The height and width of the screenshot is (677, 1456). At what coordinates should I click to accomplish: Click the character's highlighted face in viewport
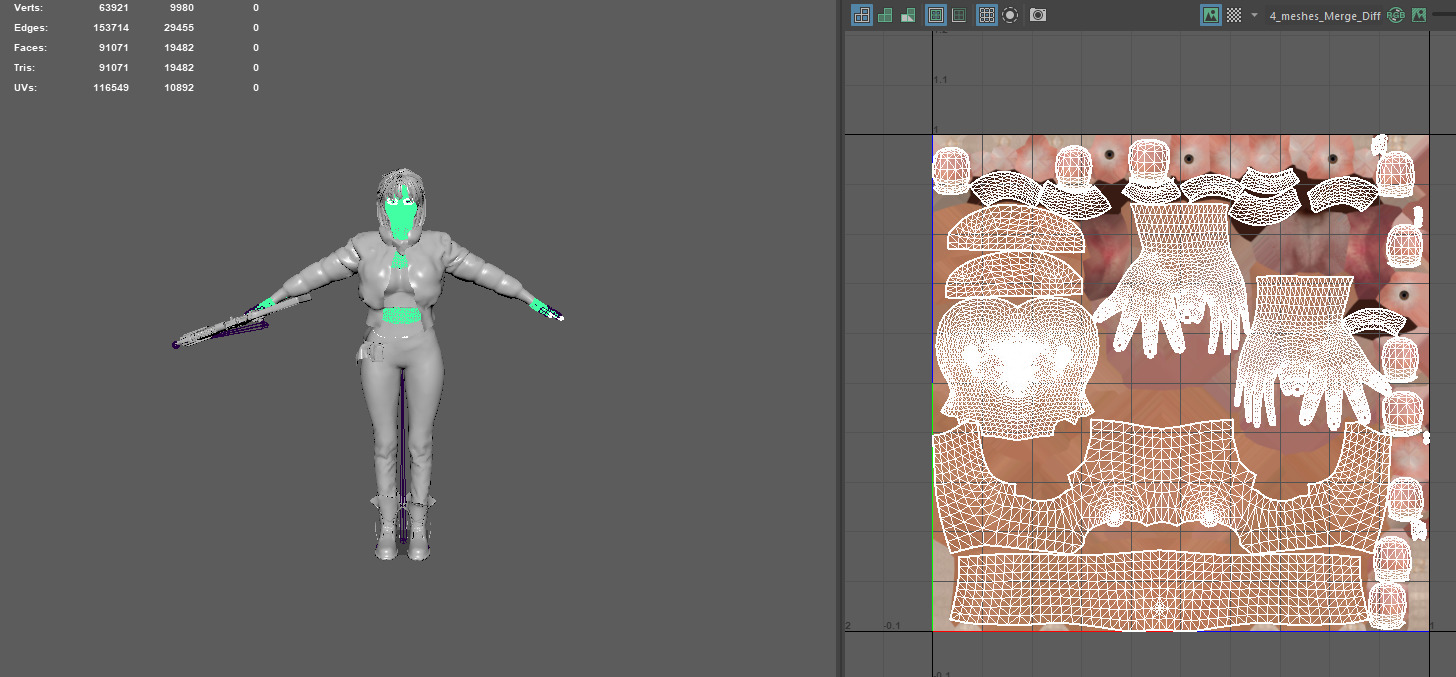coord(401,217)
